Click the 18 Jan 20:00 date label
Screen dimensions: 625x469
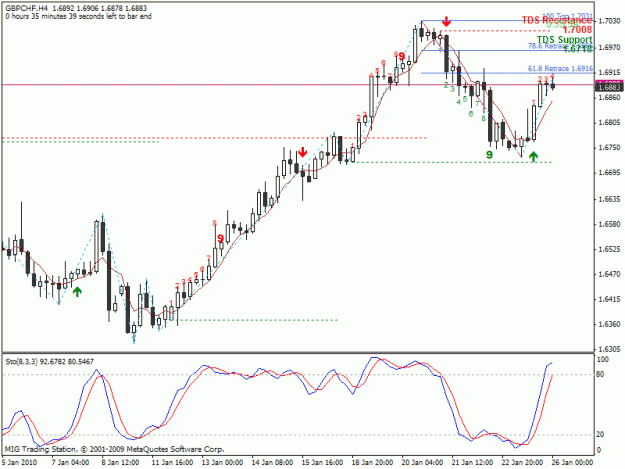point(372,462)
